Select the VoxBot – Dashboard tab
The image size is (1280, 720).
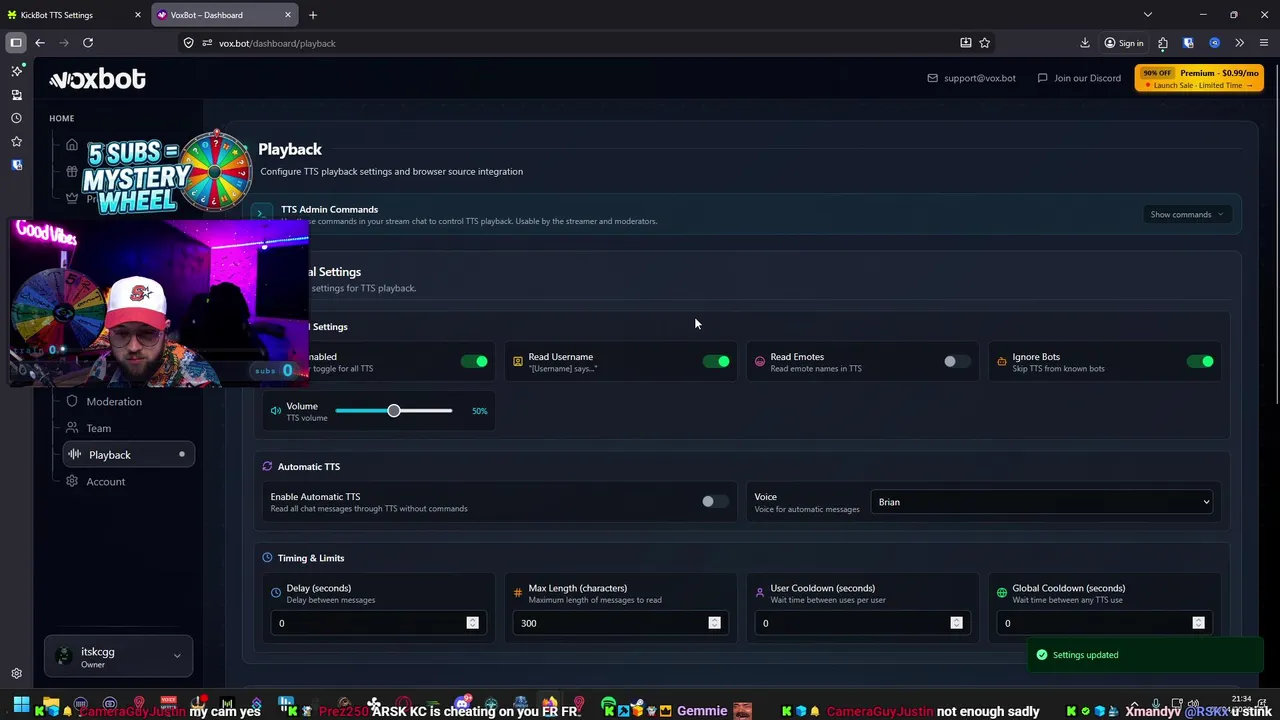(x=225, y=15)
